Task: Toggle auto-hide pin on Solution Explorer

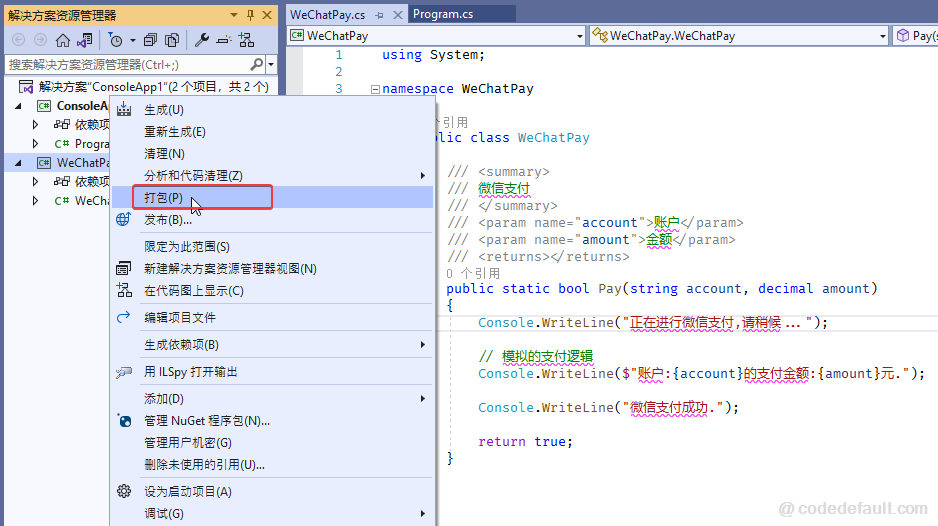Action: coord(250,15)
